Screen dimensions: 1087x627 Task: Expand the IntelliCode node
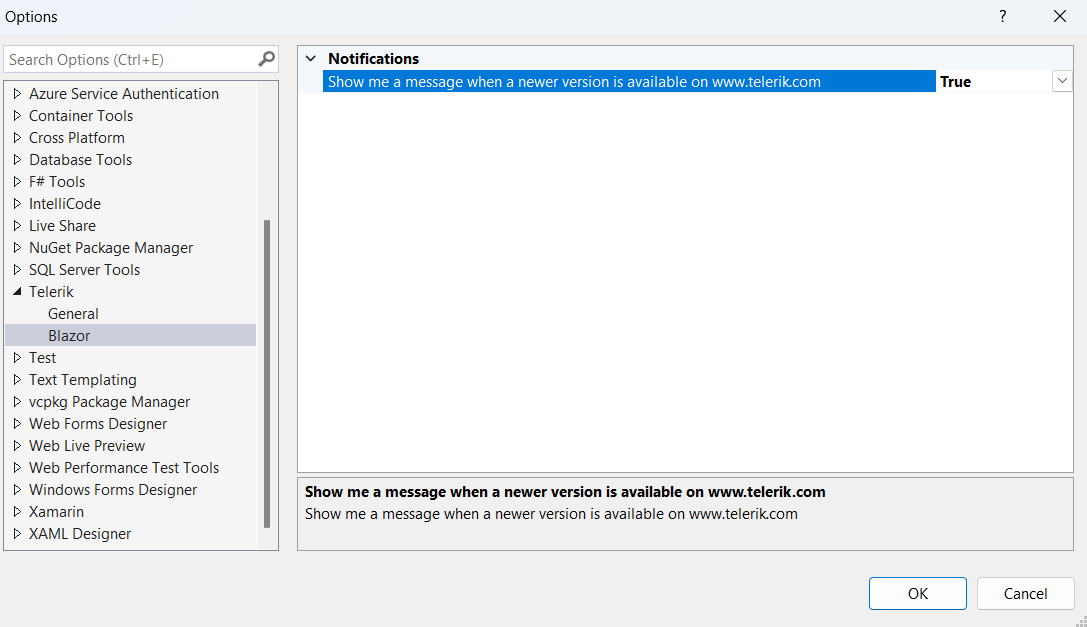[x=17, y=203]
